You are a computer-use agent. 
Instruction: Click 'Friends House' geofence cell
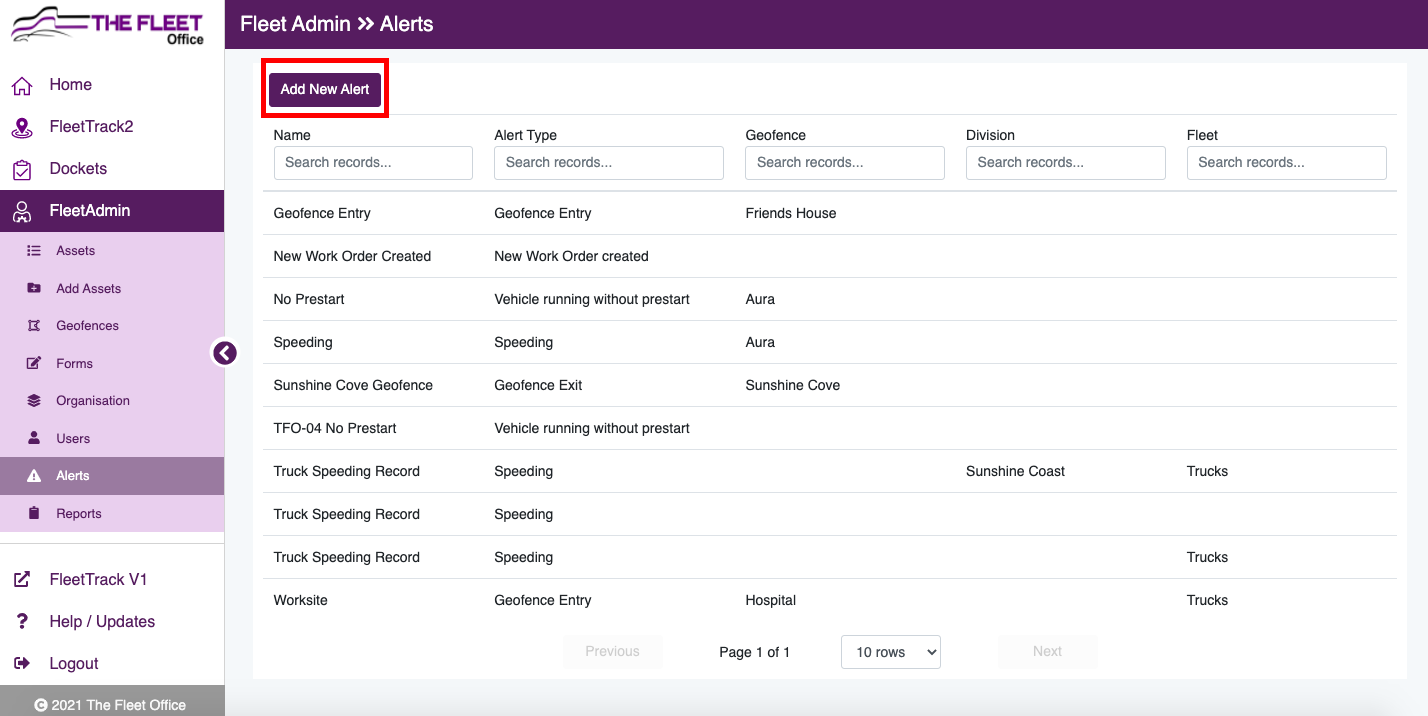coord(791,213)
